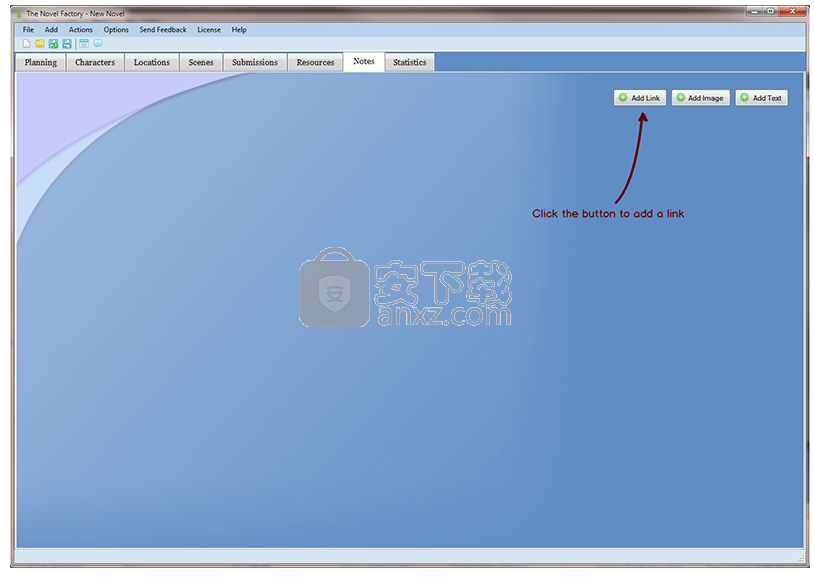Create a new novel with the blank page icon
The image size is (814, 577).
click(26, 44)
